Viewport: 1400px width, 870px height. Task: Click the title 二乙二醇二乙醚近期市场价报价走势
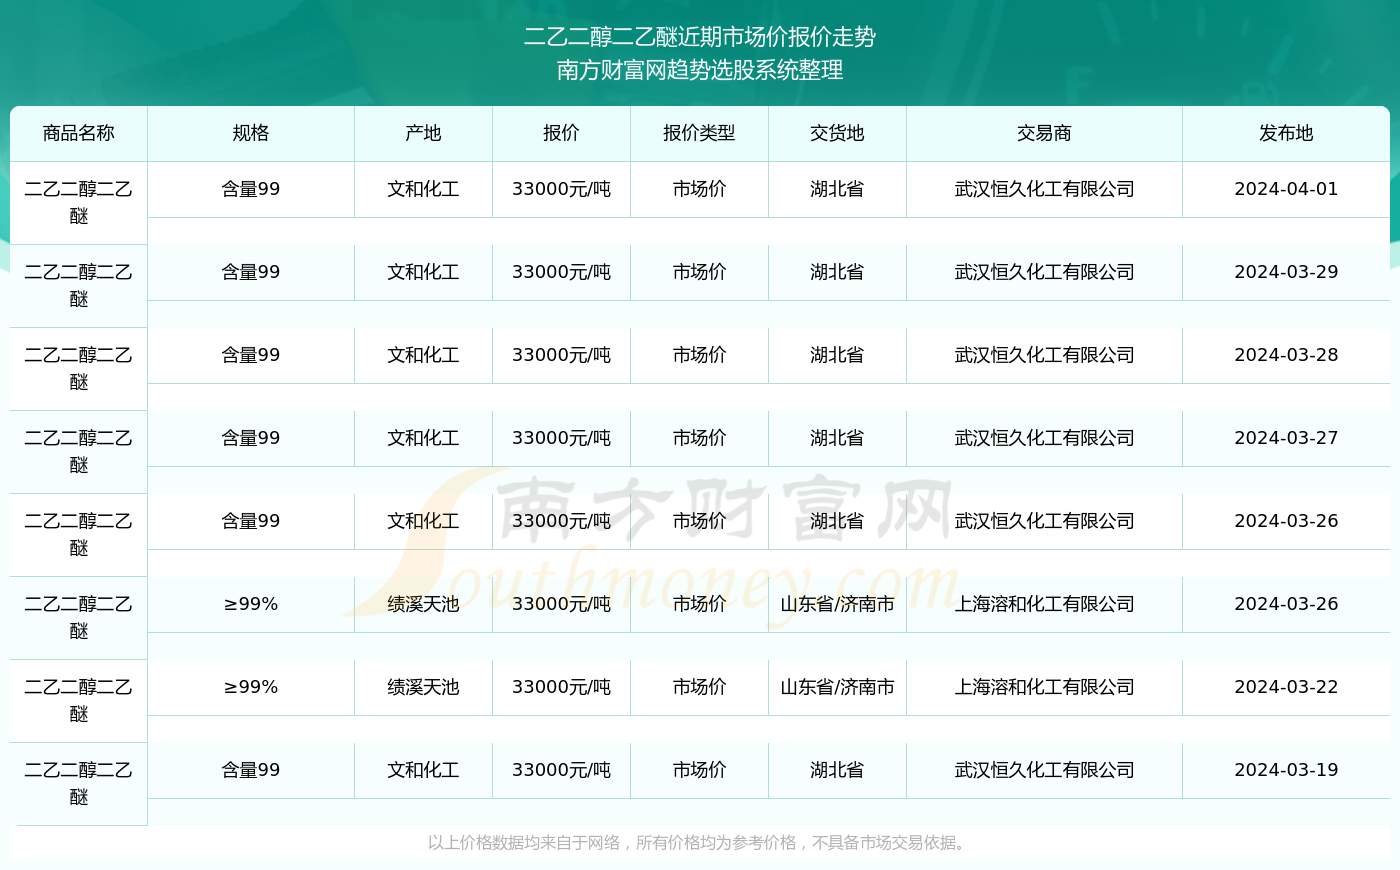pos(700,37)
